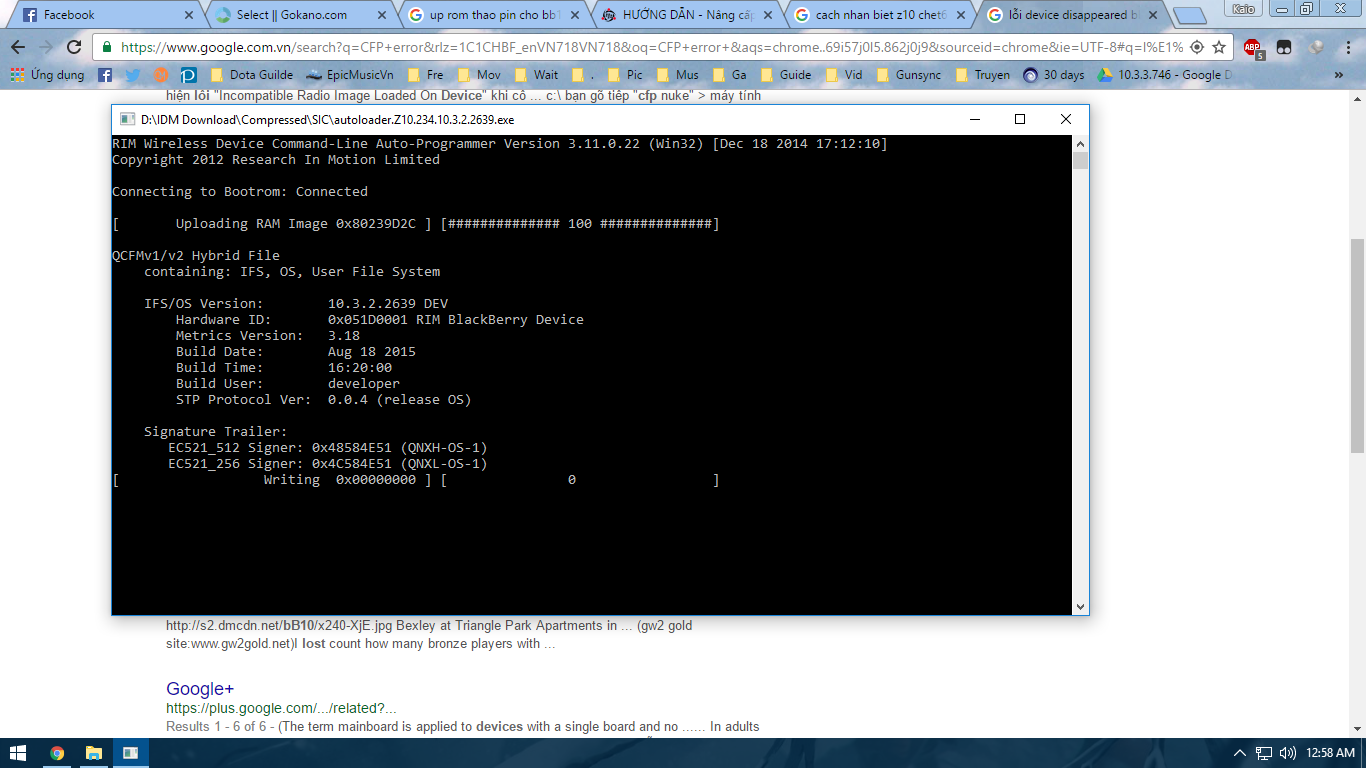Close the Gokano.com tab
The image size is (1366, 768).
383,15
